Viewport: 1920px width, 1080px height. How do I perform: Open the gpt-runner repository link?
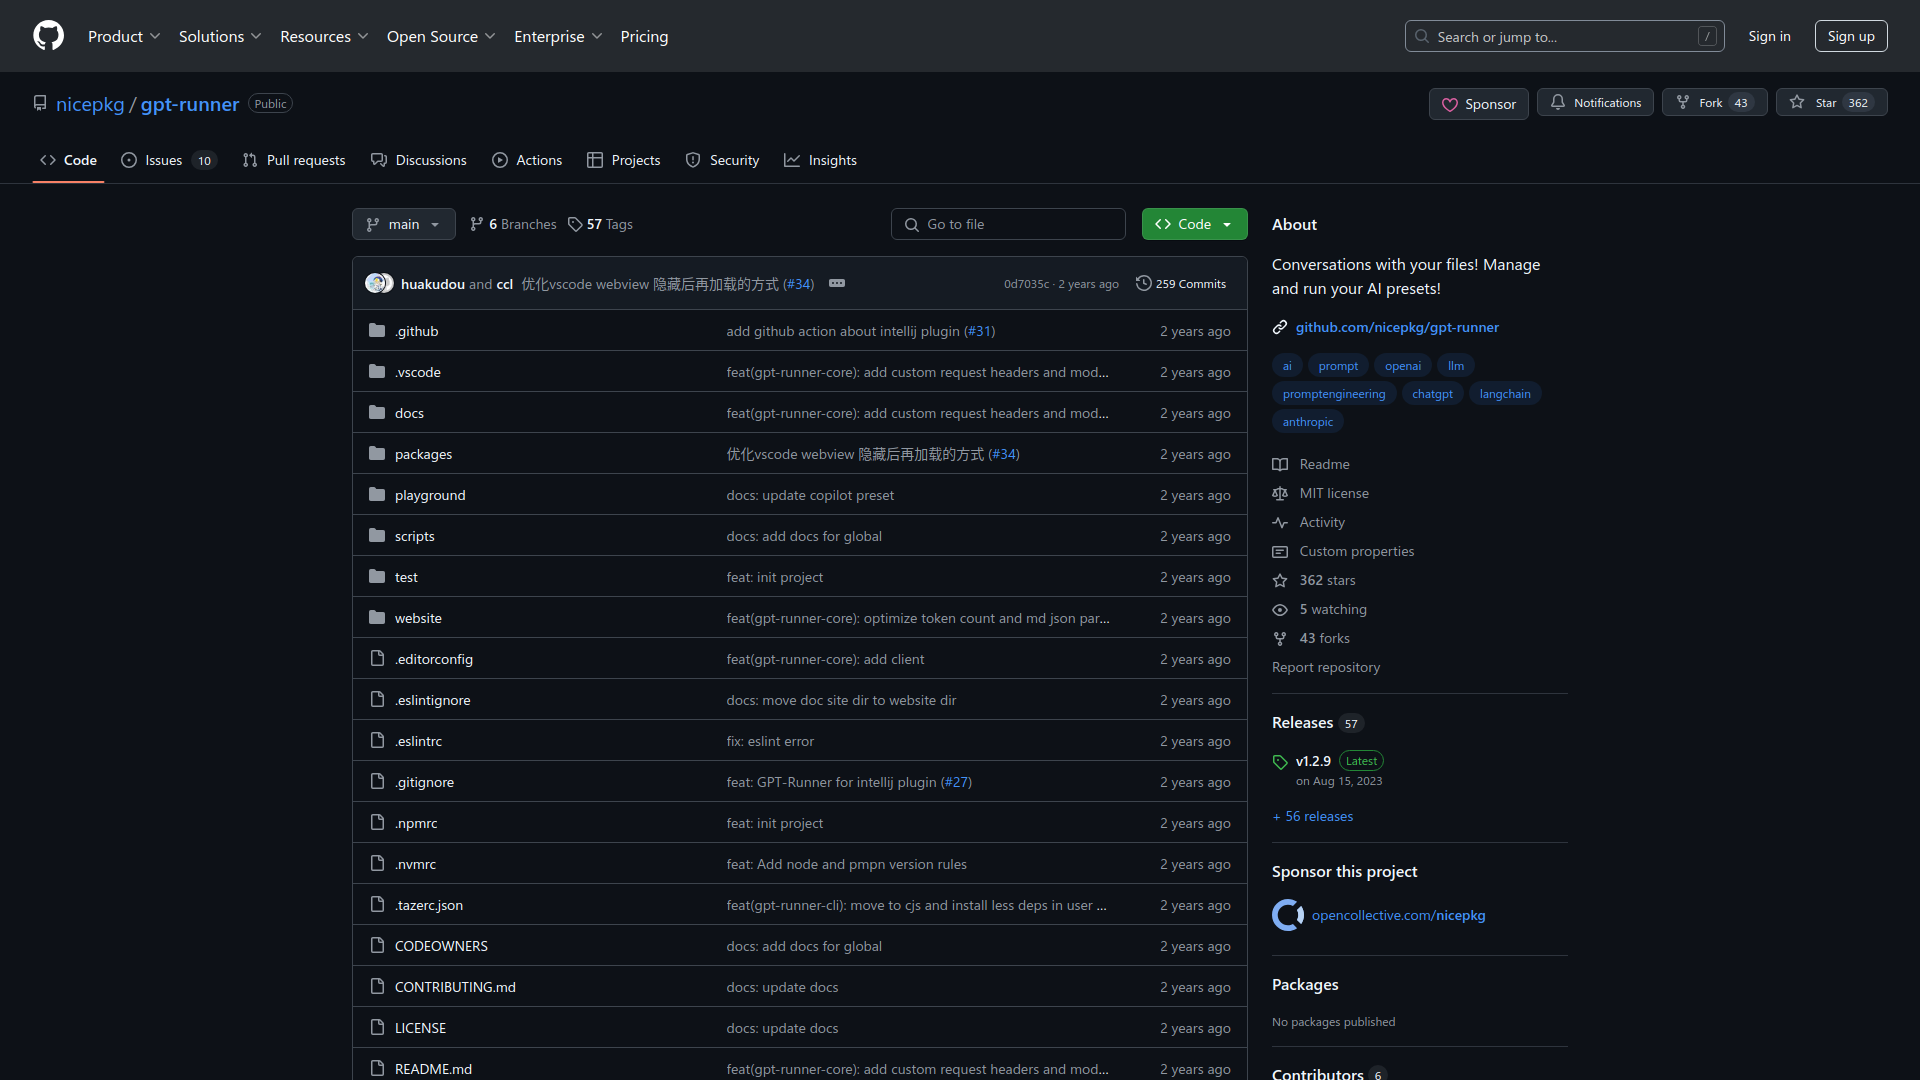click(190, 104)
